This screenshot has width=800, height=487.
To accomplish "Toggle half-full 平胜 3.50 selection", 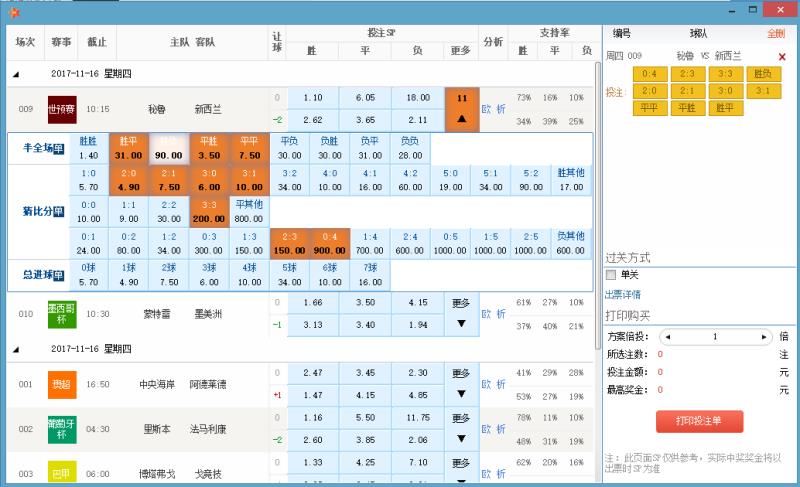I will [209, 148].
